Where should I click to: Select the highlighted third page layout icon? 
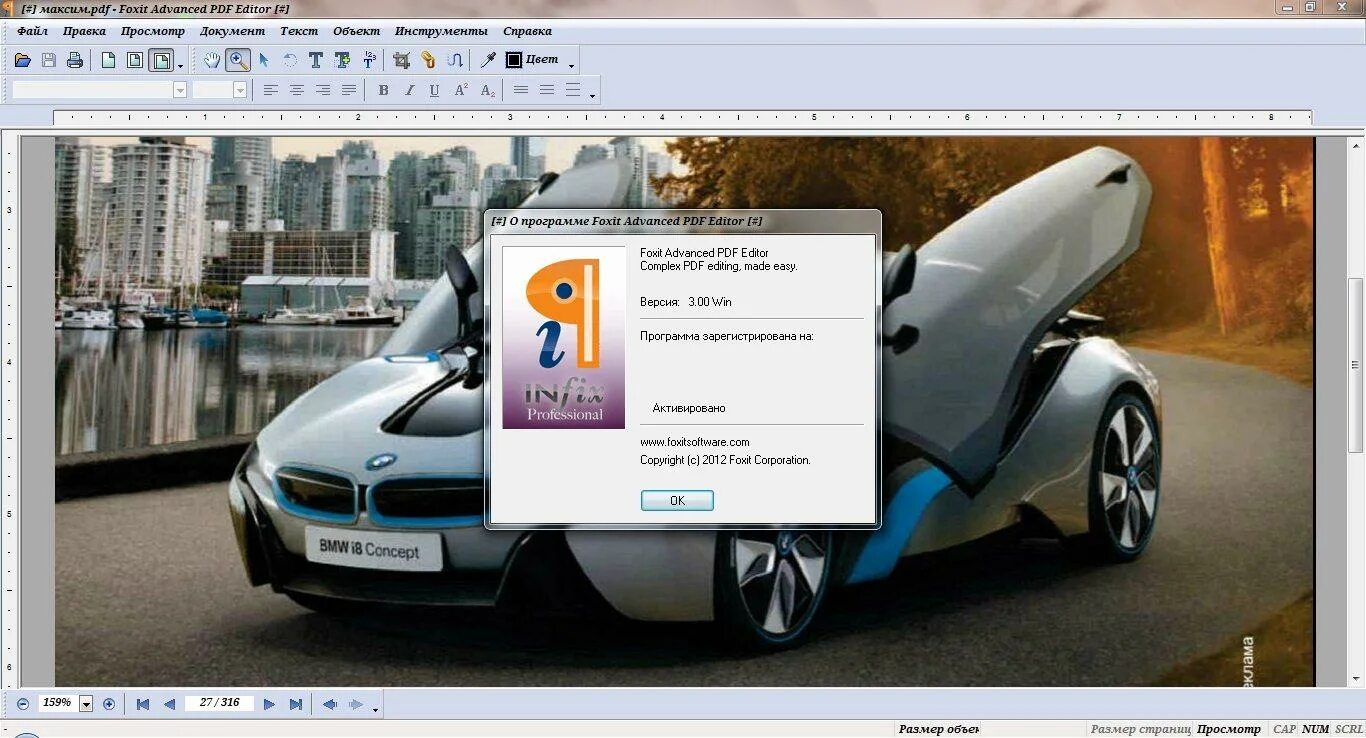160,60
